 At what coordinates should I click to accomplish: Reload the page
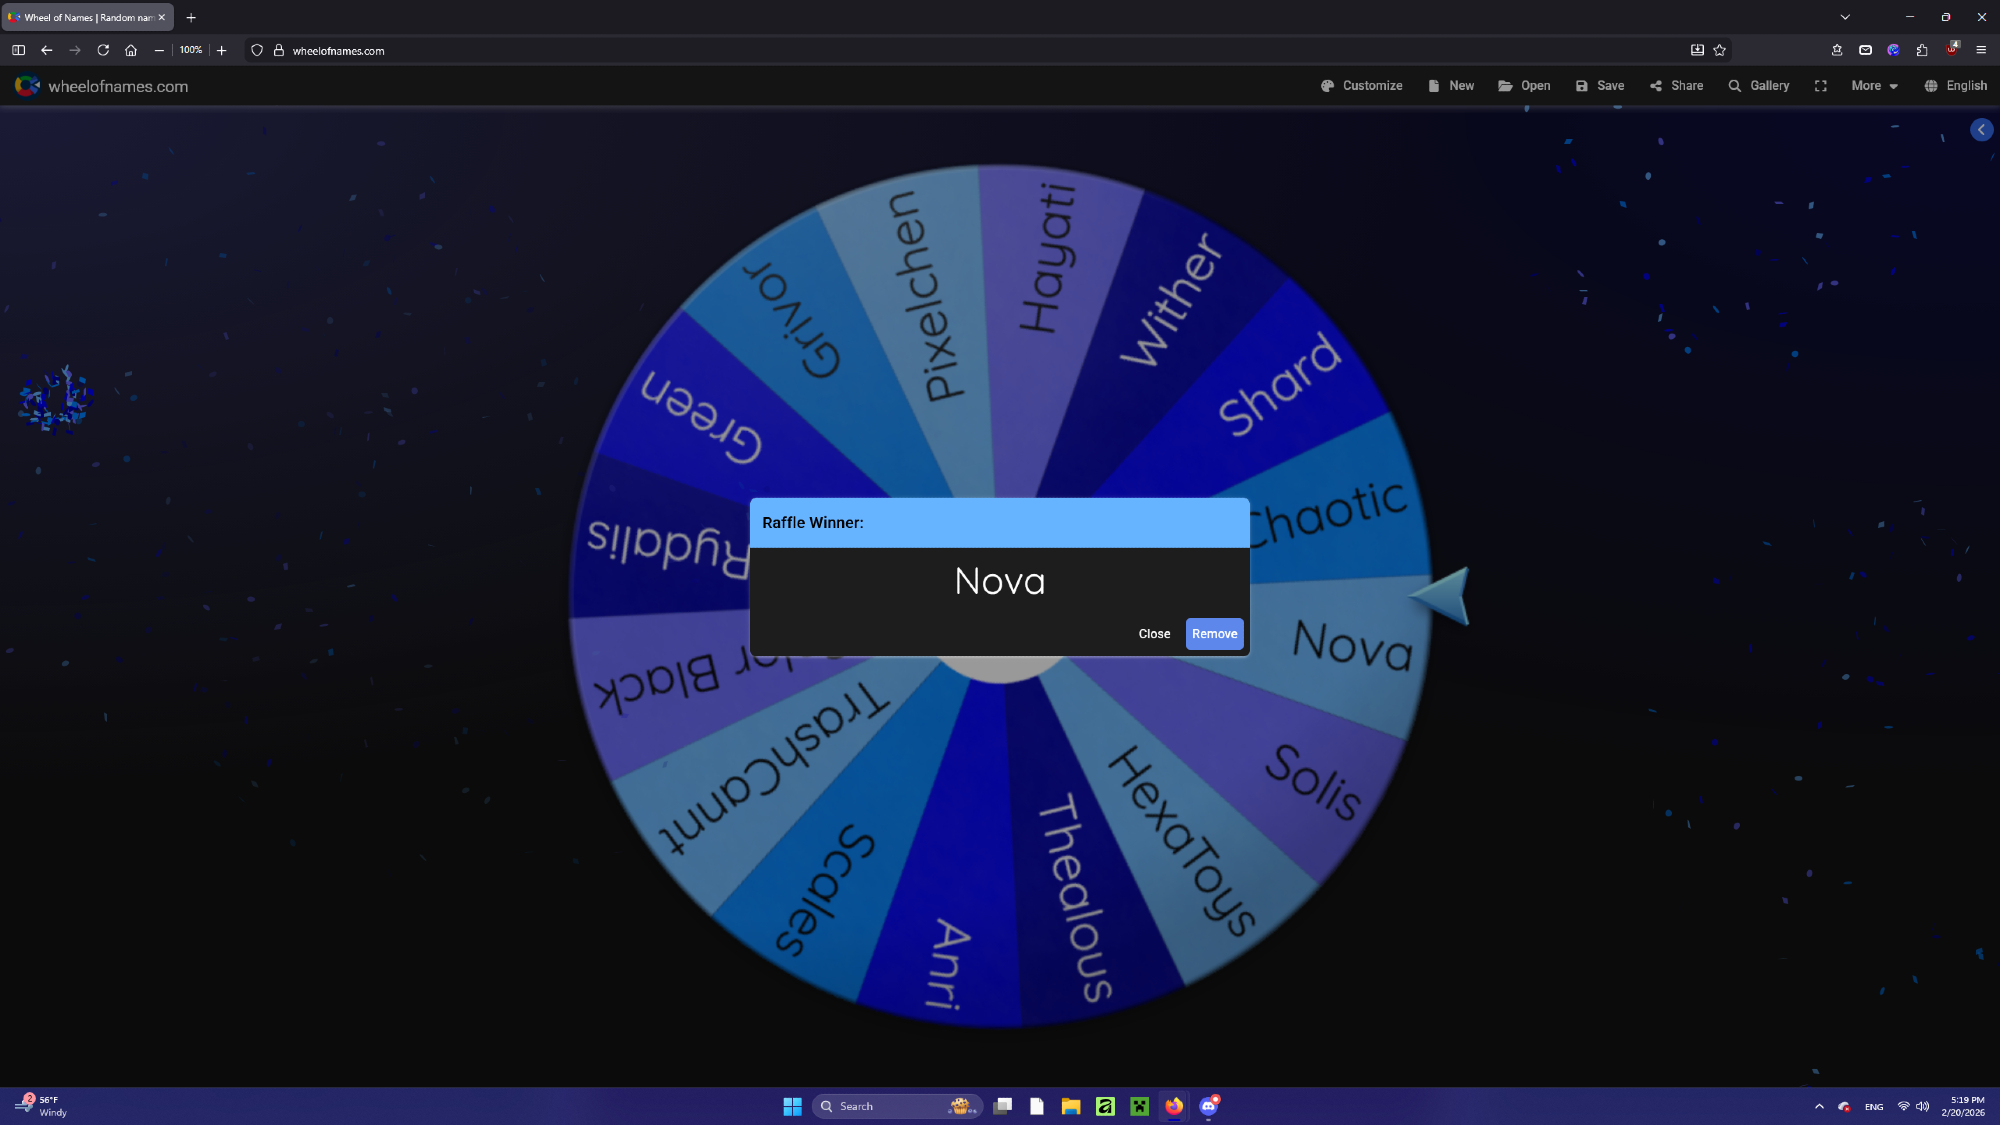point(103,50)
